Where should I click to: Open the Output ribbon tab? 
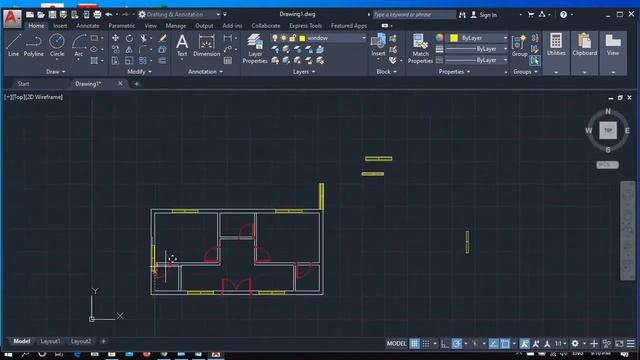pos(204,26)
